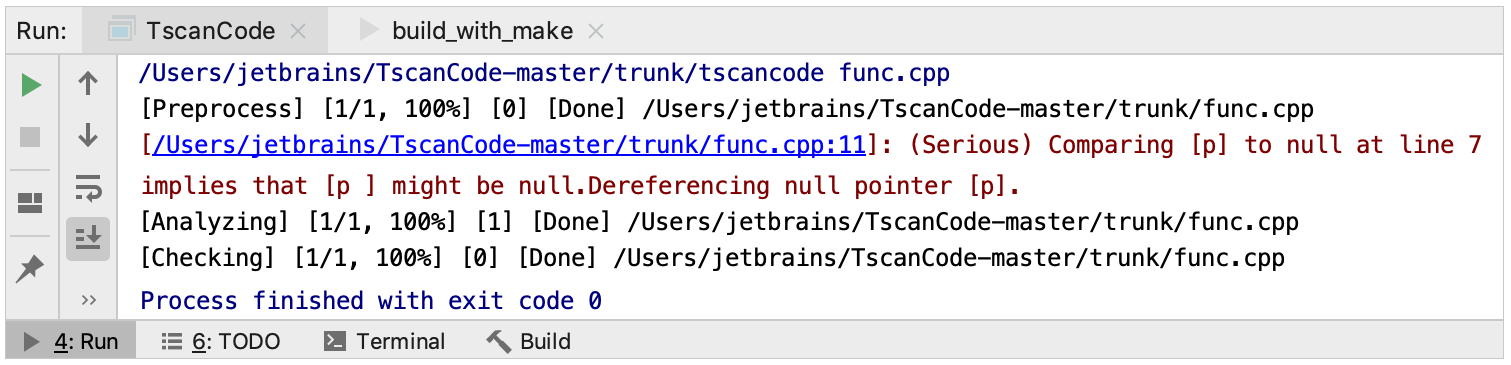The image size is (1511, 365).
Task: Open the func.cpp:11 file link
Action: 508,145
